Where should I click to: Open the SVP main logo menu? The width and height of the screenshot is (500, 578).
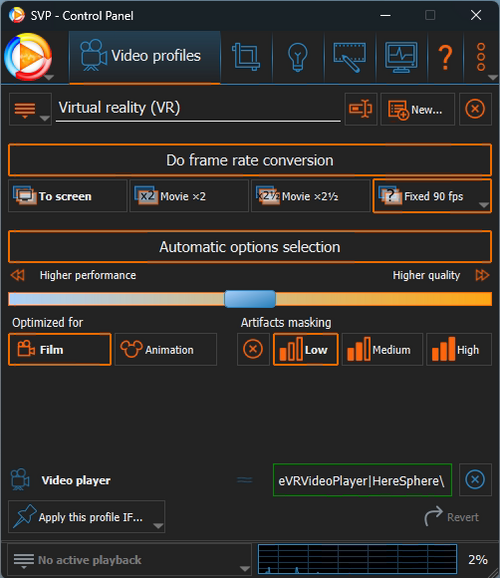pos(29,57)
